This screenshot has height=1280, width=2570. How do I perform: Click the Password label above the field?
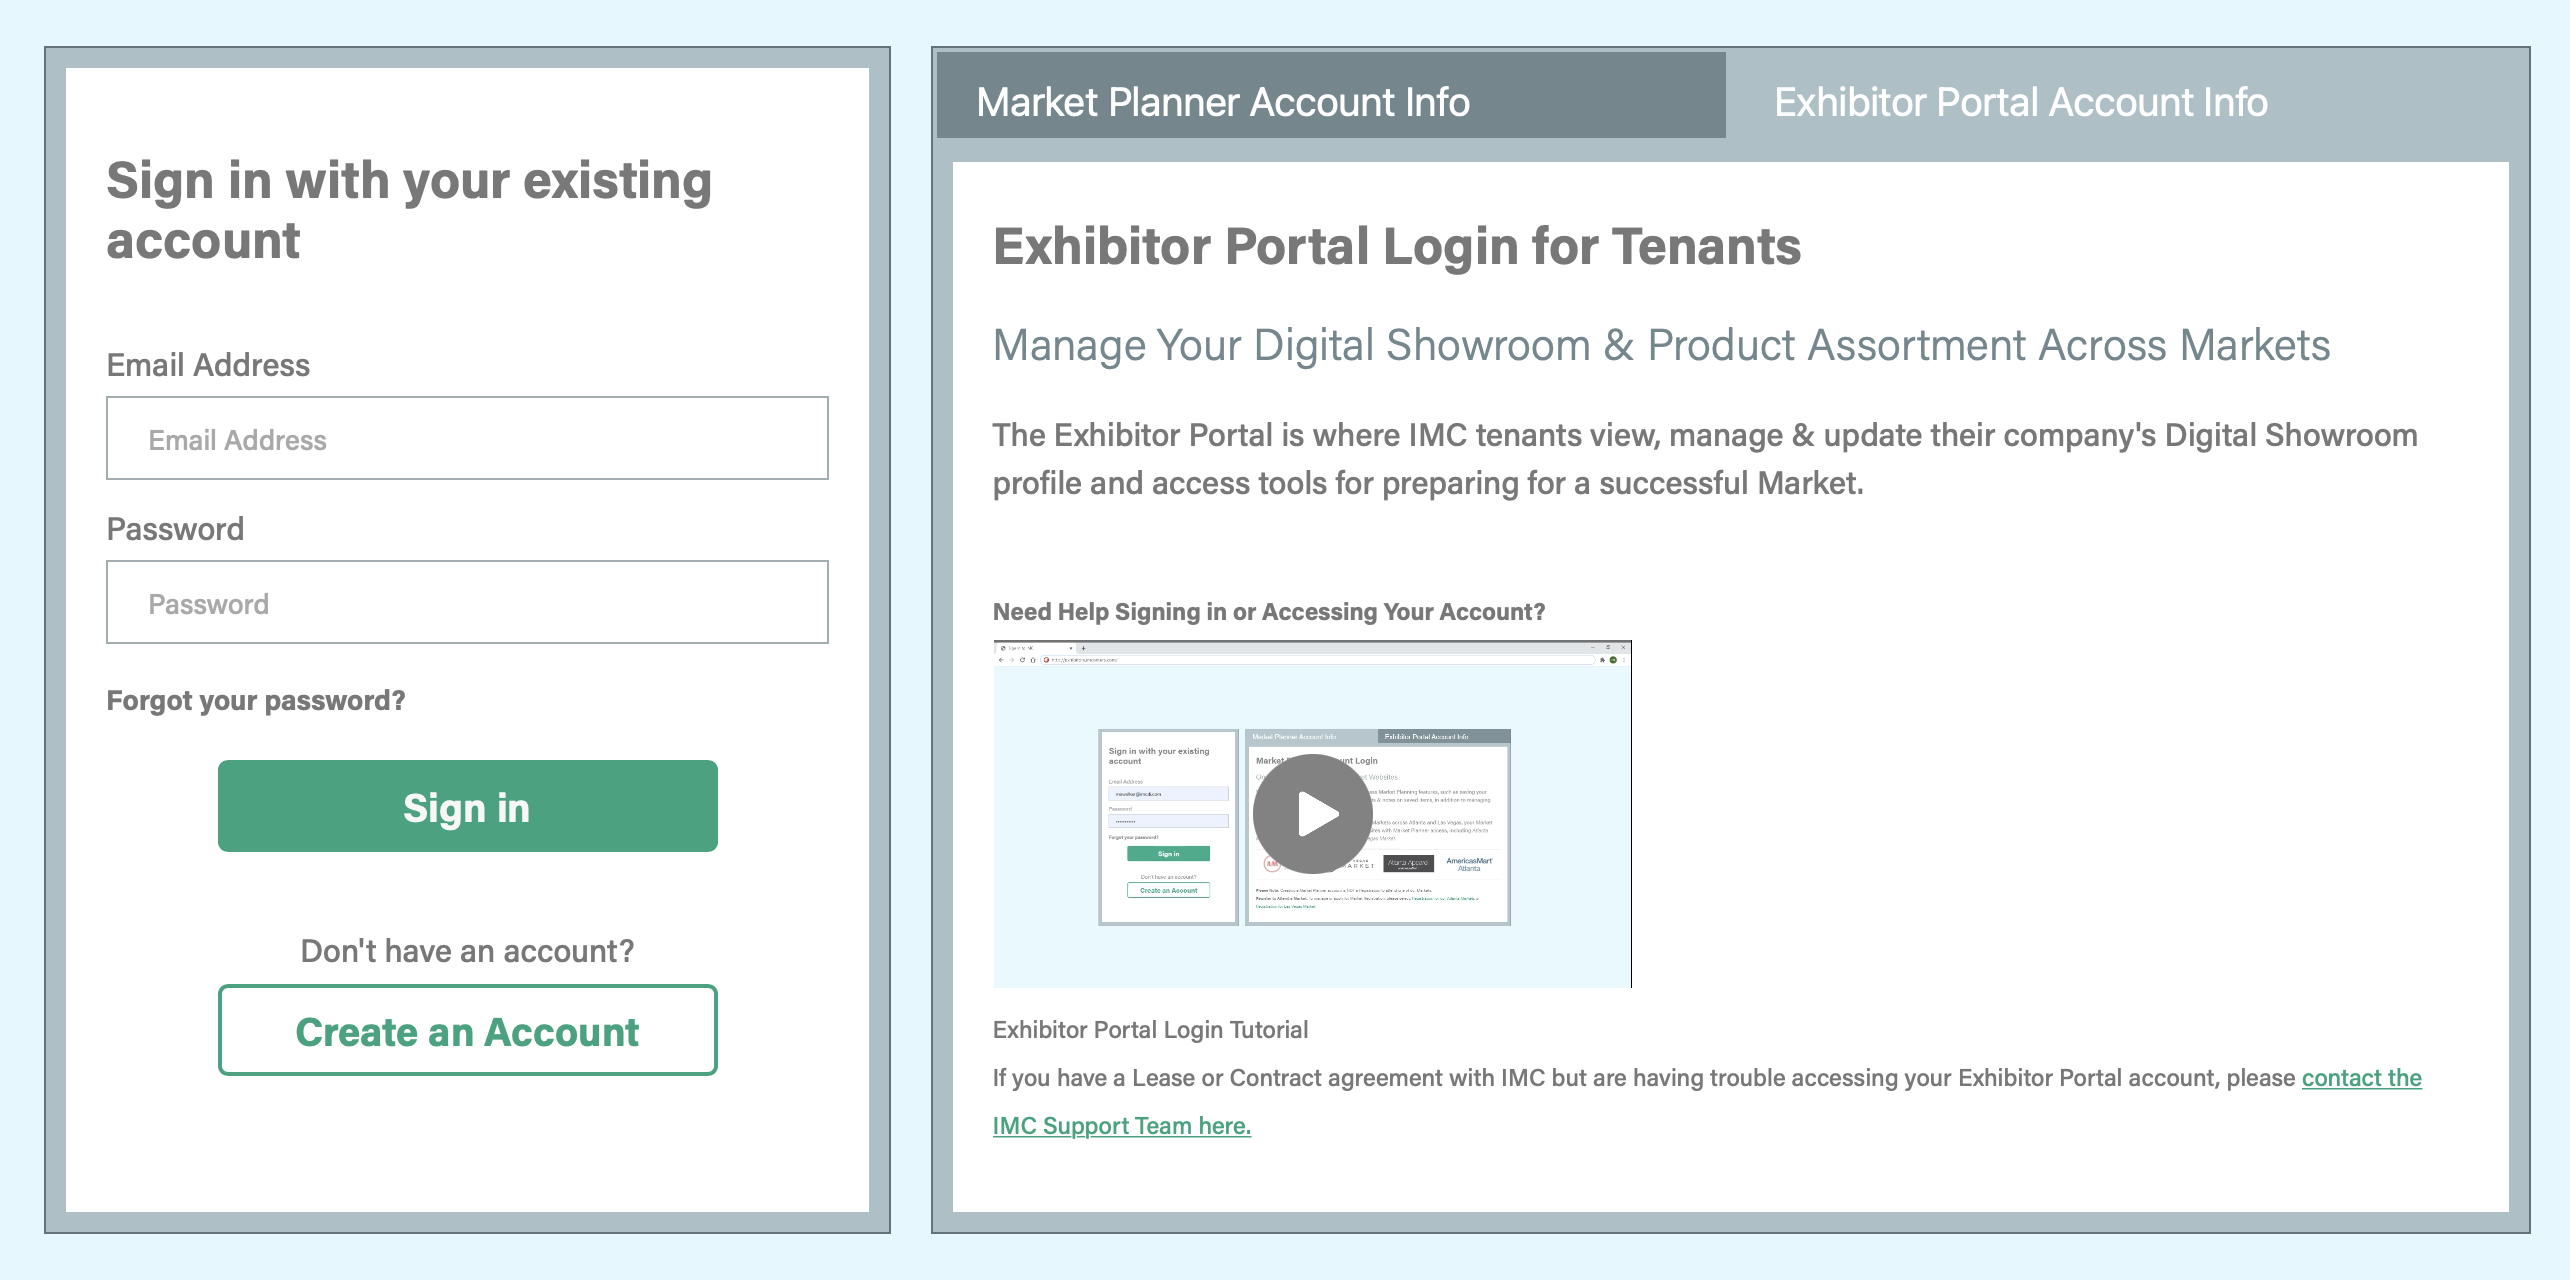tap(175, 529)
